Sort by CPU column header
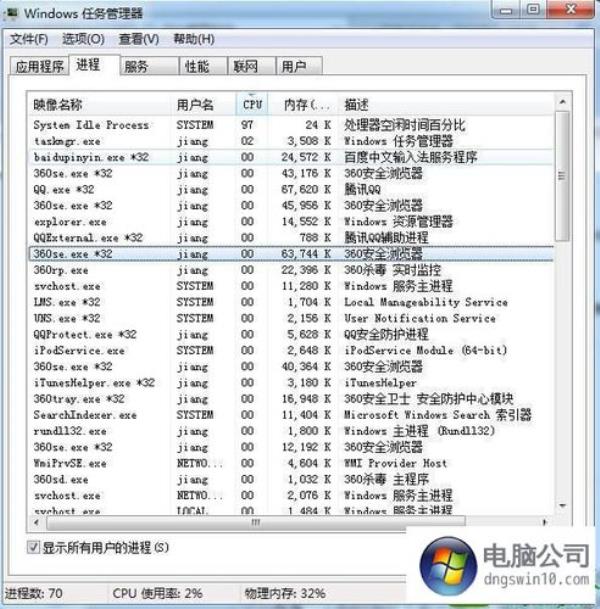The width and height of the screenshot is (600, 609). [x=252, y=104]
